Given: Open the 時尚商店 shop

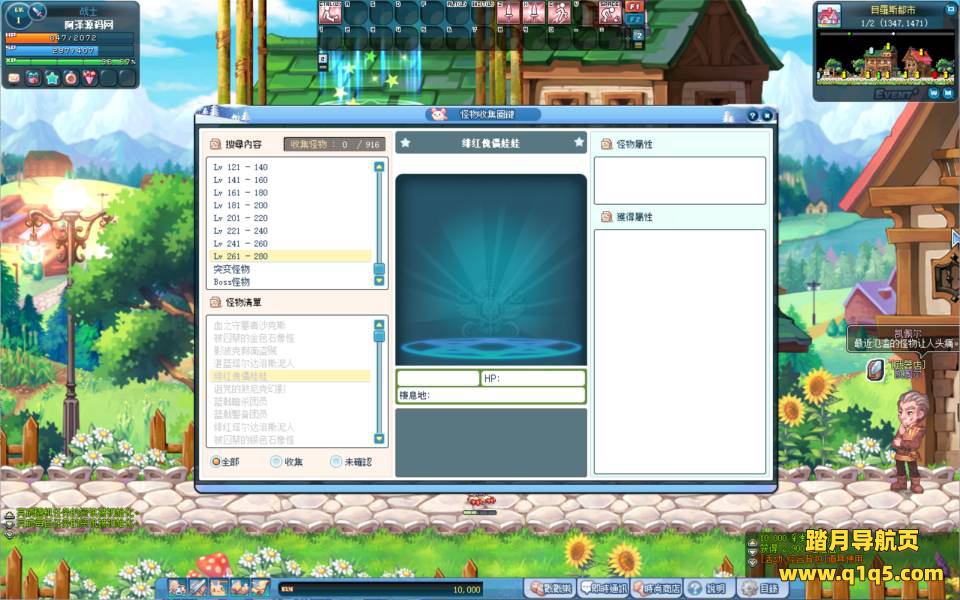Looking at the screenshot, I should [657, 588].
